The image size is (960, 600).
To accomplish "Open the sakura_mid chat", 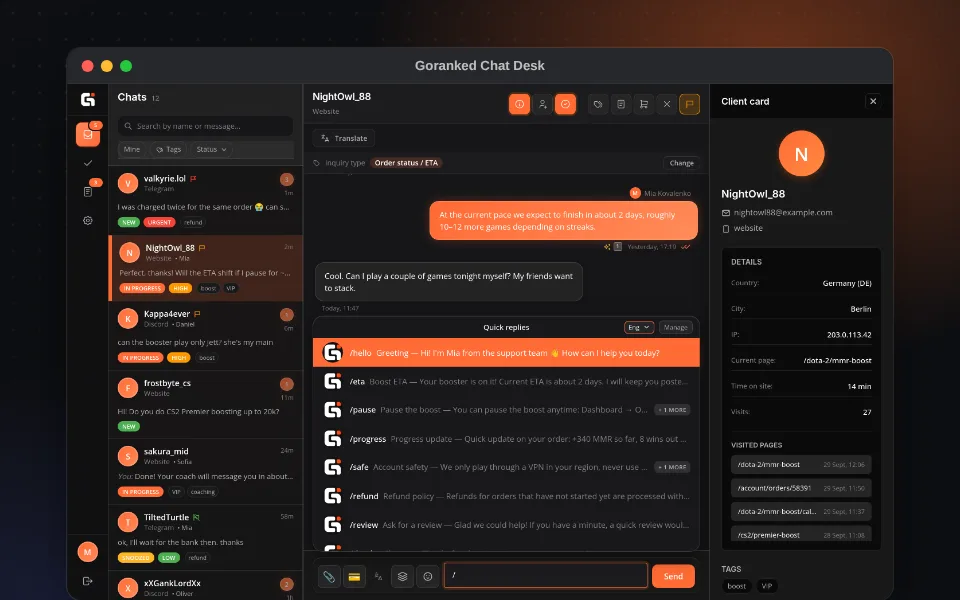I will [x=206, y=471].
